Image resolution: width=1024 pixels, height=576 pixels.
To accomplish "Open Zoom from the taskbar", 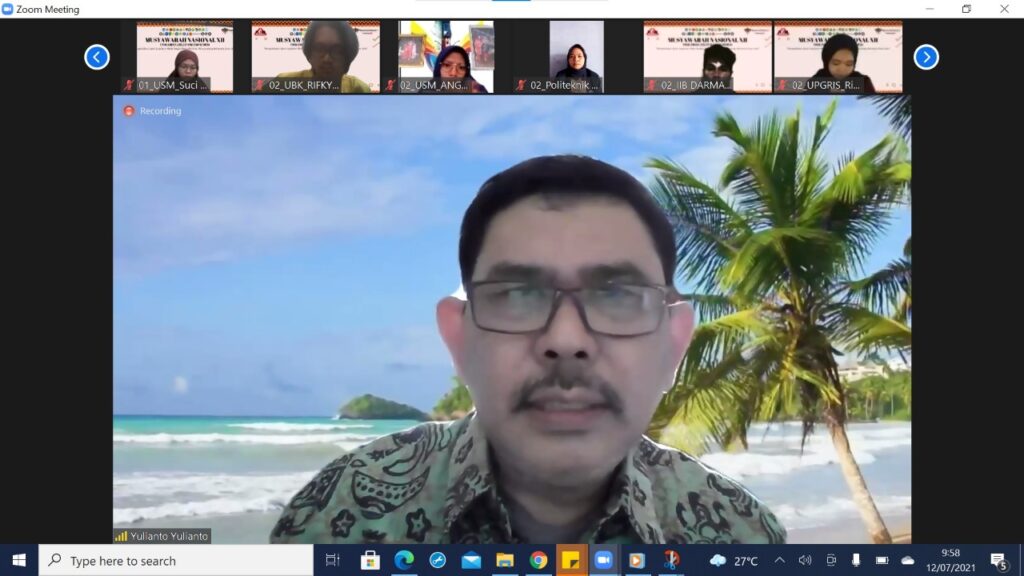I will pos(603,560).
